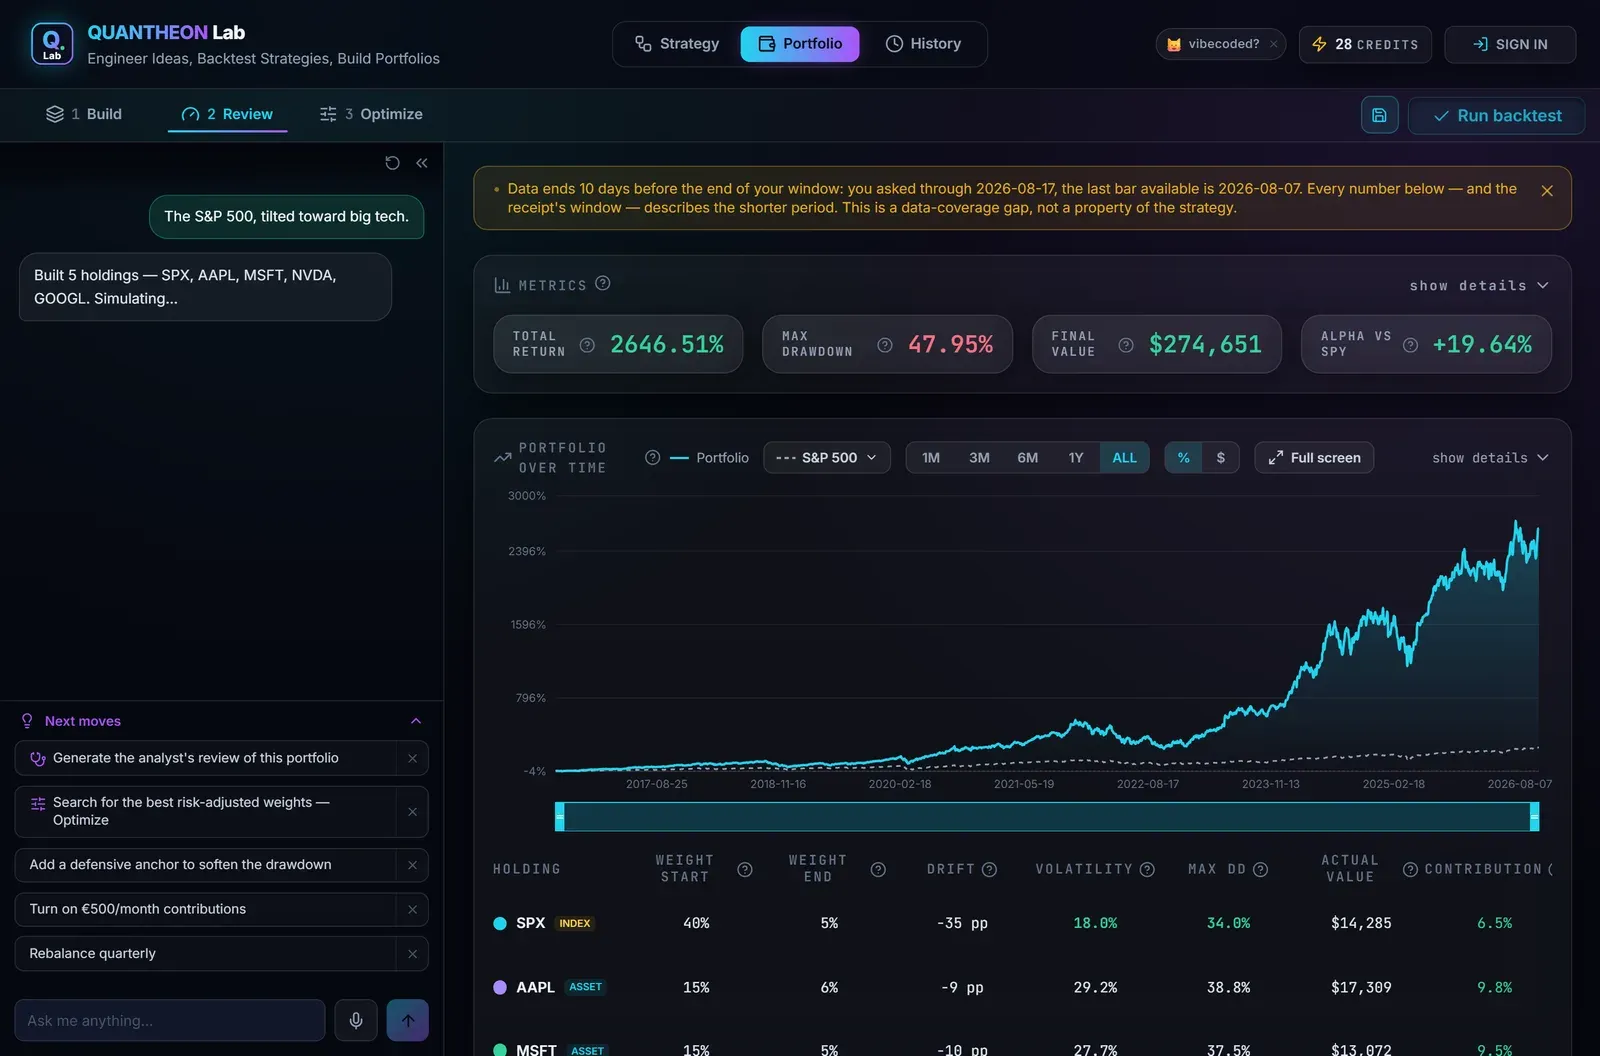Screen dimensions: 1600x1056
Task: Dismiss the defensive anchor suggestion
Action: pyautogui.click(x=412, y=865)
